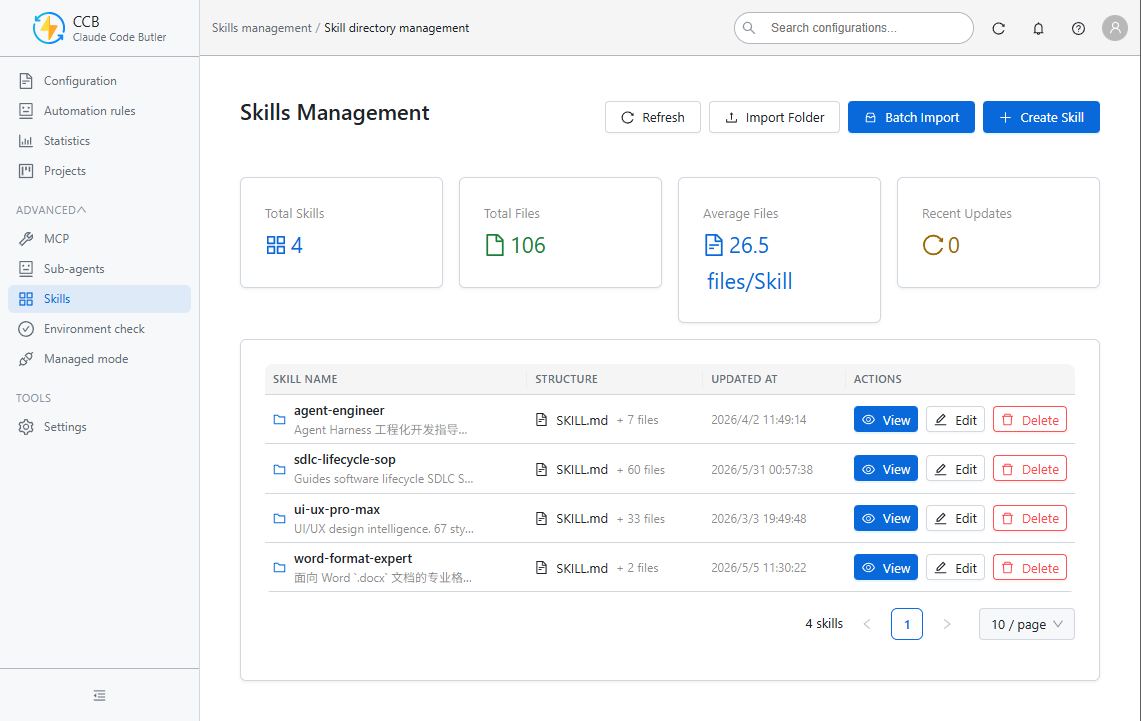1141x721 pixels.
Task: Click the search magnifier icon
Action: tap(749, 28)
